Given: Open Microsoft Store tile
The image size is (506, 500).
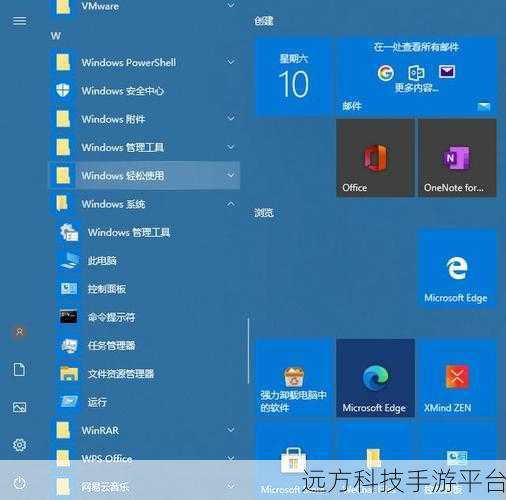Looking at the screenshot, I should pyautogui.click(x=294, y=461).
